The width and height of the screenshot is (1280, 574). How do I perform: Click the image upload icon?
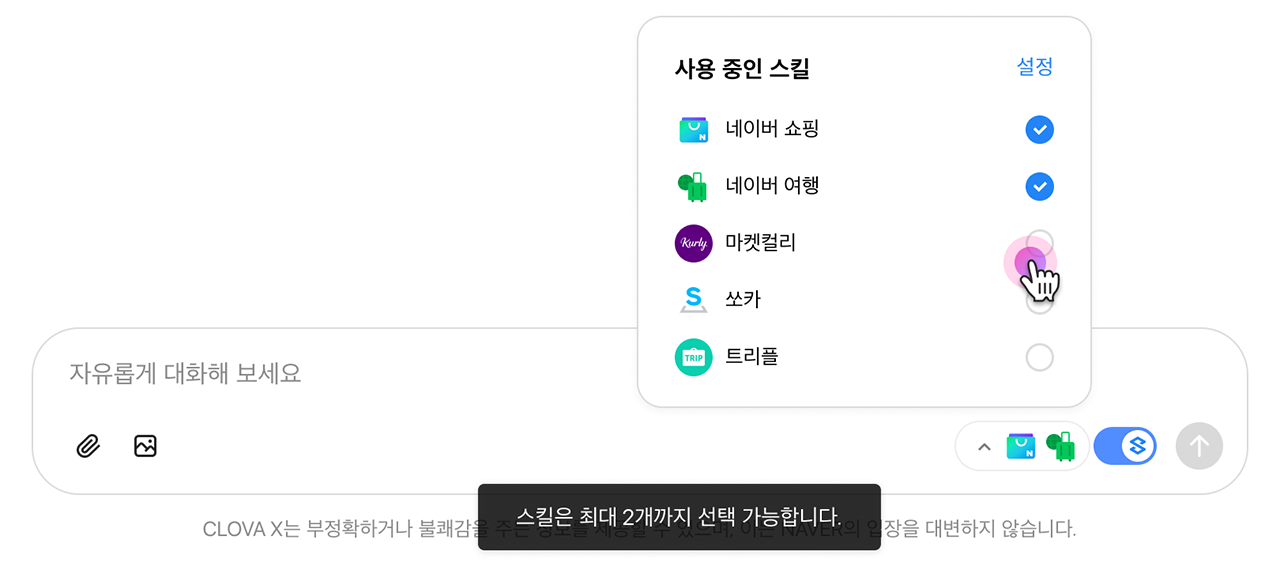point(145,446)
